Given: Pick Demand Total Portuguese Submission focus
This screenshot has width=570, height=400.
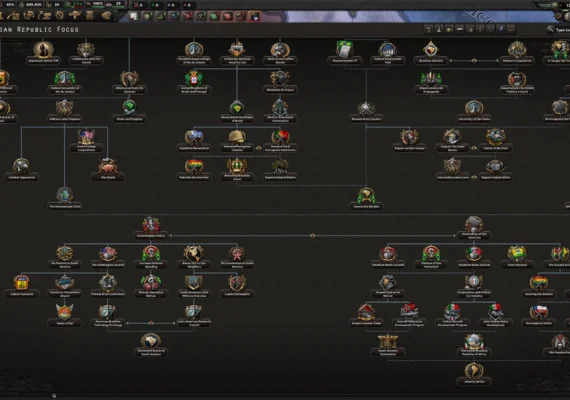Looking at the screenshot, I should tap(280, 141).
